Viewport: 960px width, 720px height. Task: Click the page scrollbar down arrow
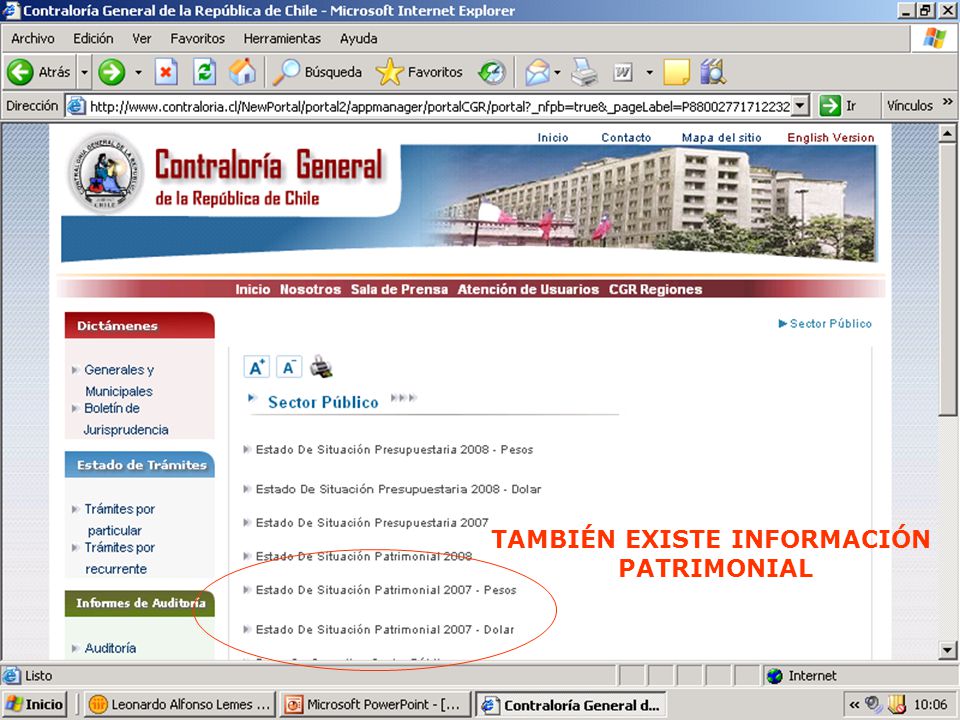pyautogui.click(x=947, y=650)
